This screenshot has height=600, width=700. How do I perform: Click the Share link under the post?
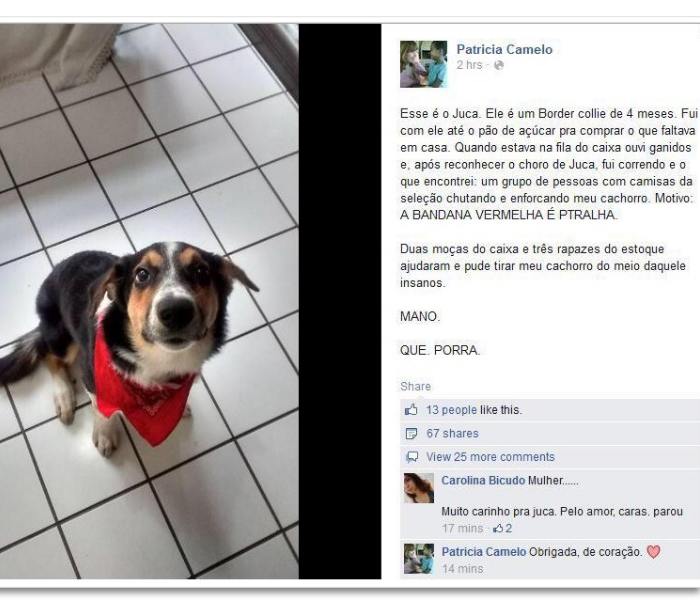(x=415, y=386)
